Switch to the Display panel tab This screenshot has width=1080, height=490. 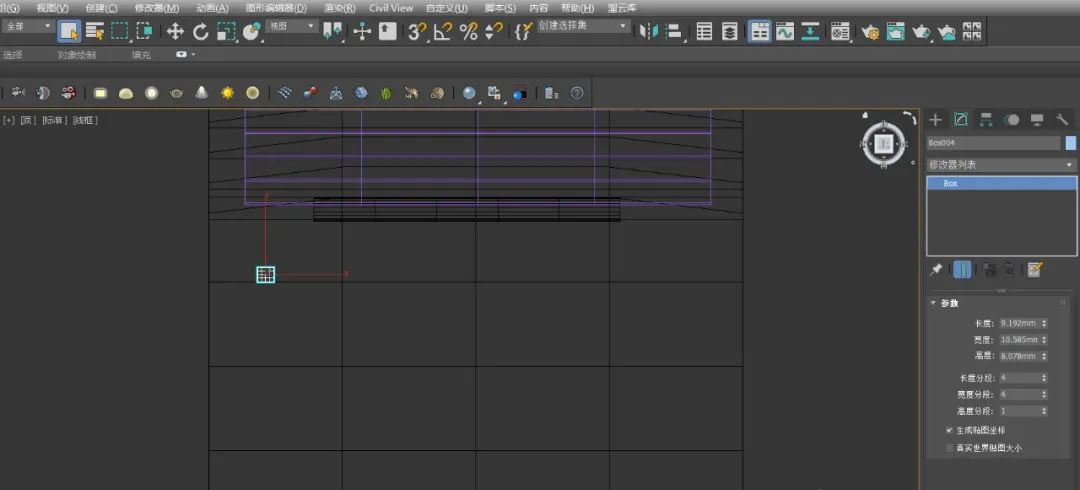[1037, 120]
